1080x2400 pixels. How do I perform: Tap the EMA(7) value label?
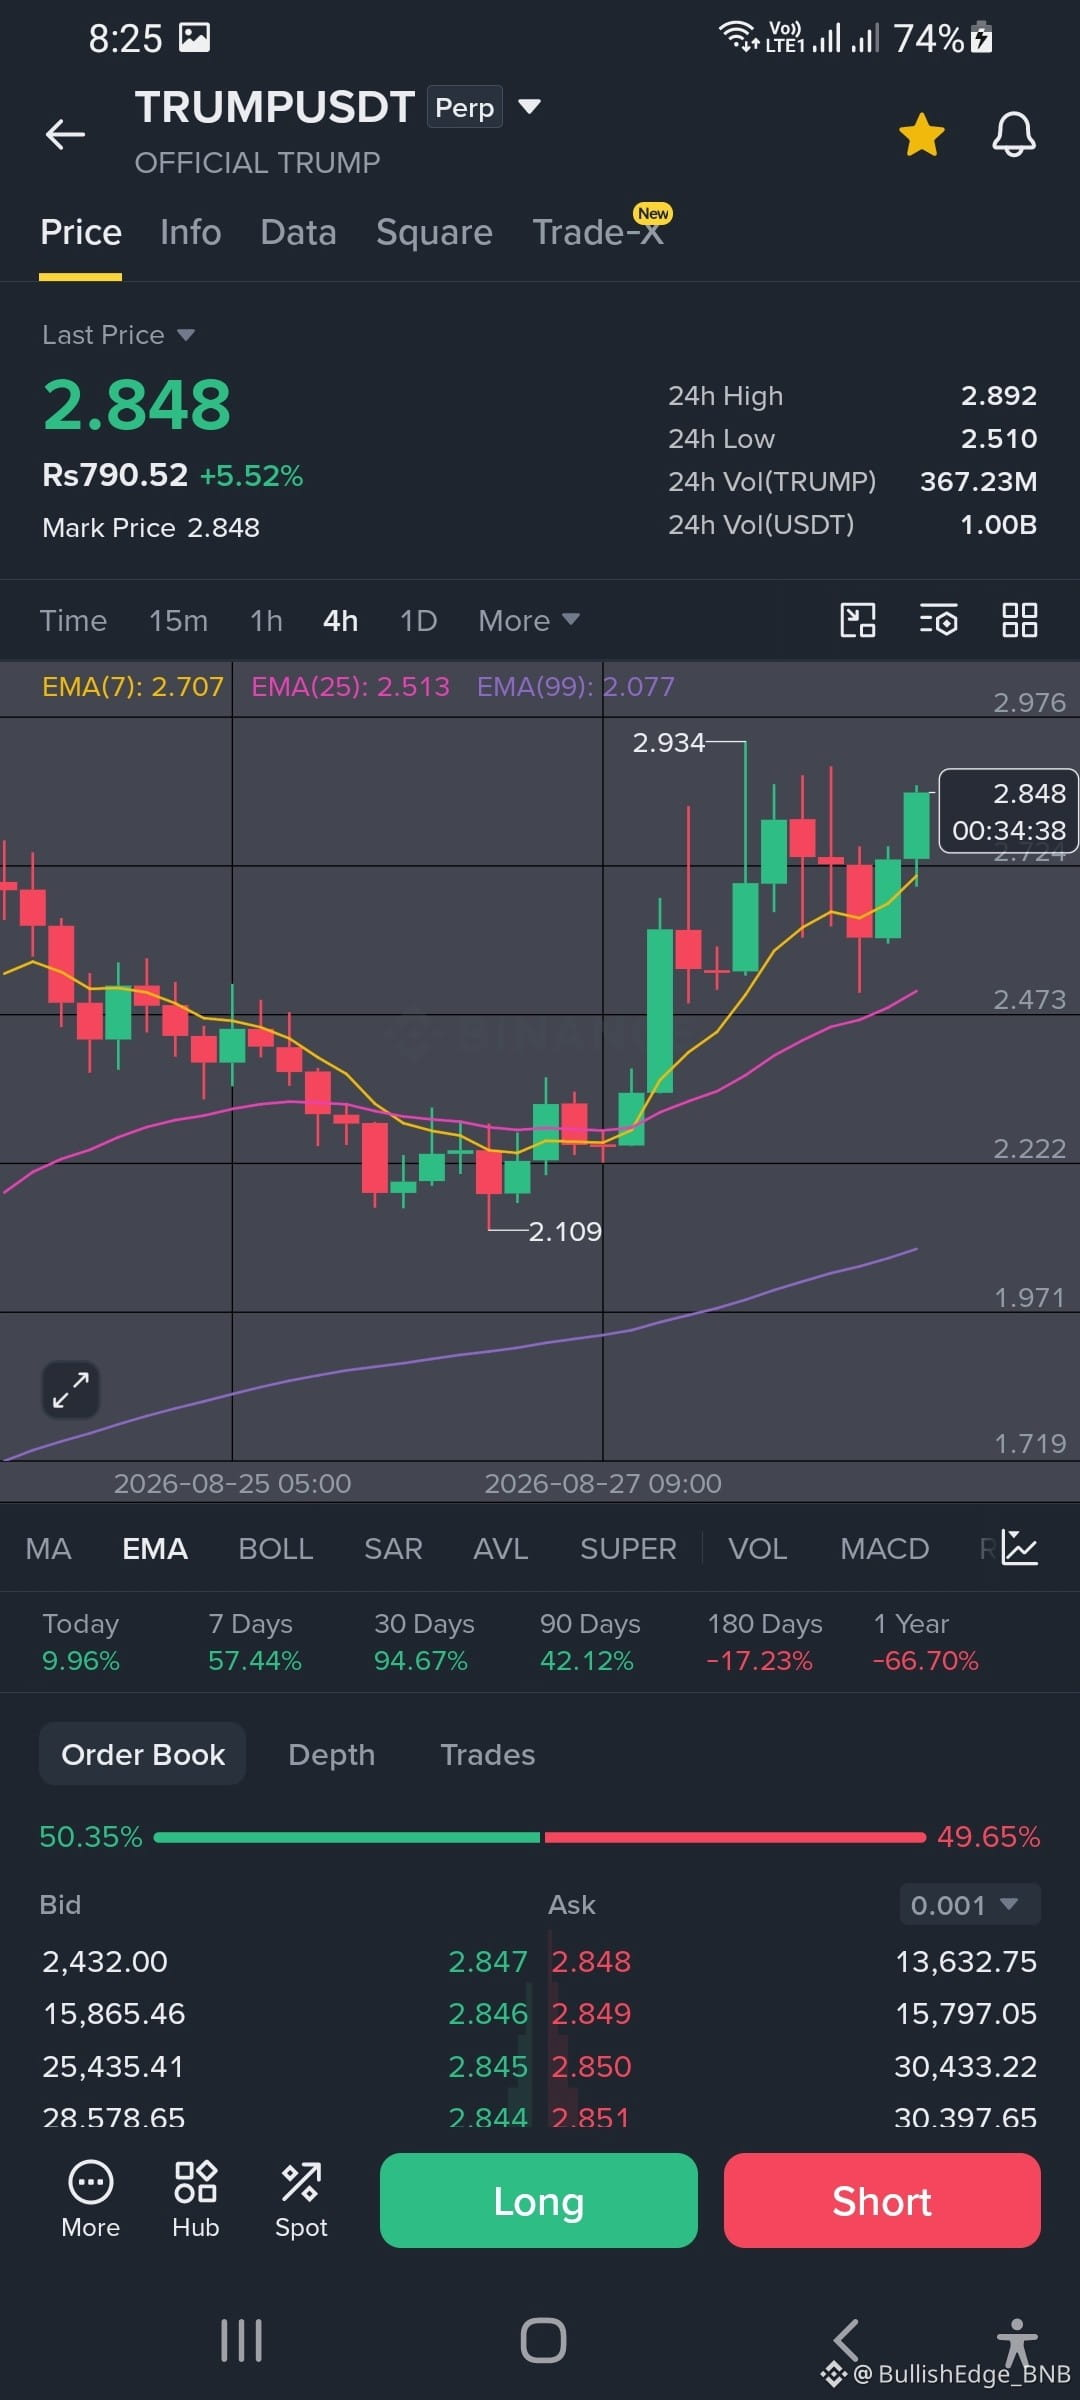point(133,687)
